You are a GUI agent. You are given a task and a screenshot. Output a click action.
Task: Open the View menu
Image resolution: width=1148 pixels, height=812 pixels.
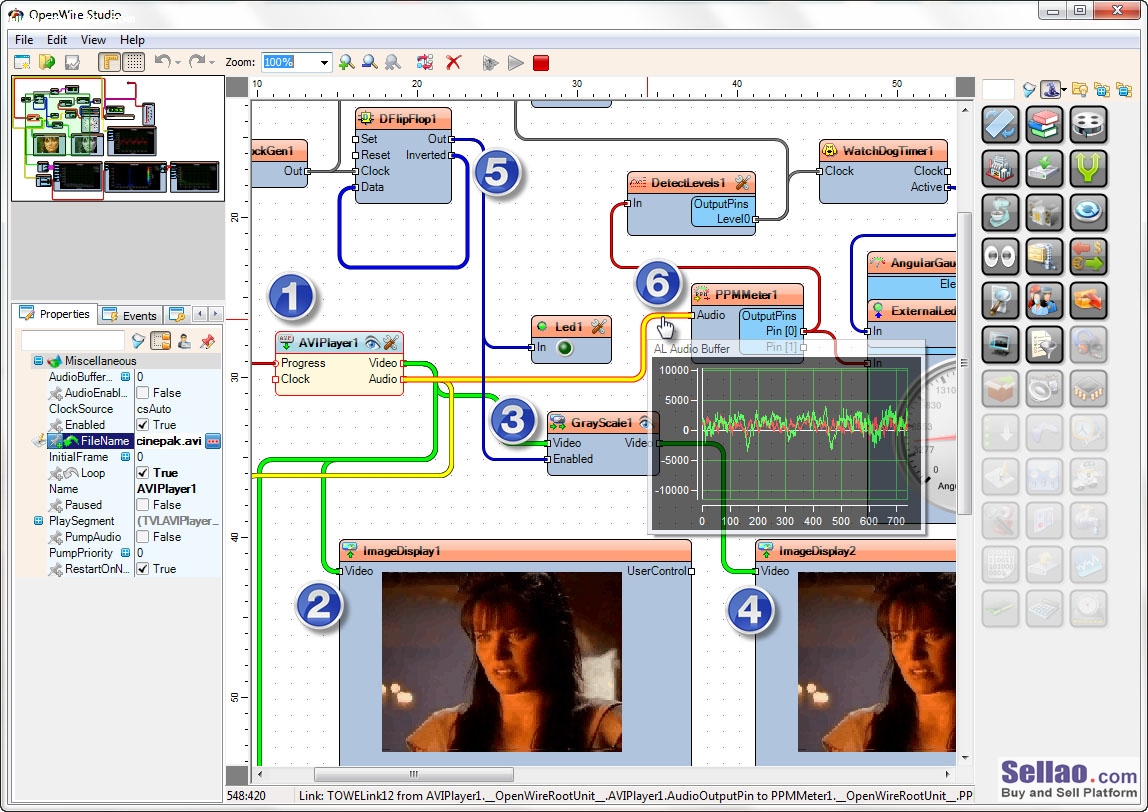click(93, 40)
